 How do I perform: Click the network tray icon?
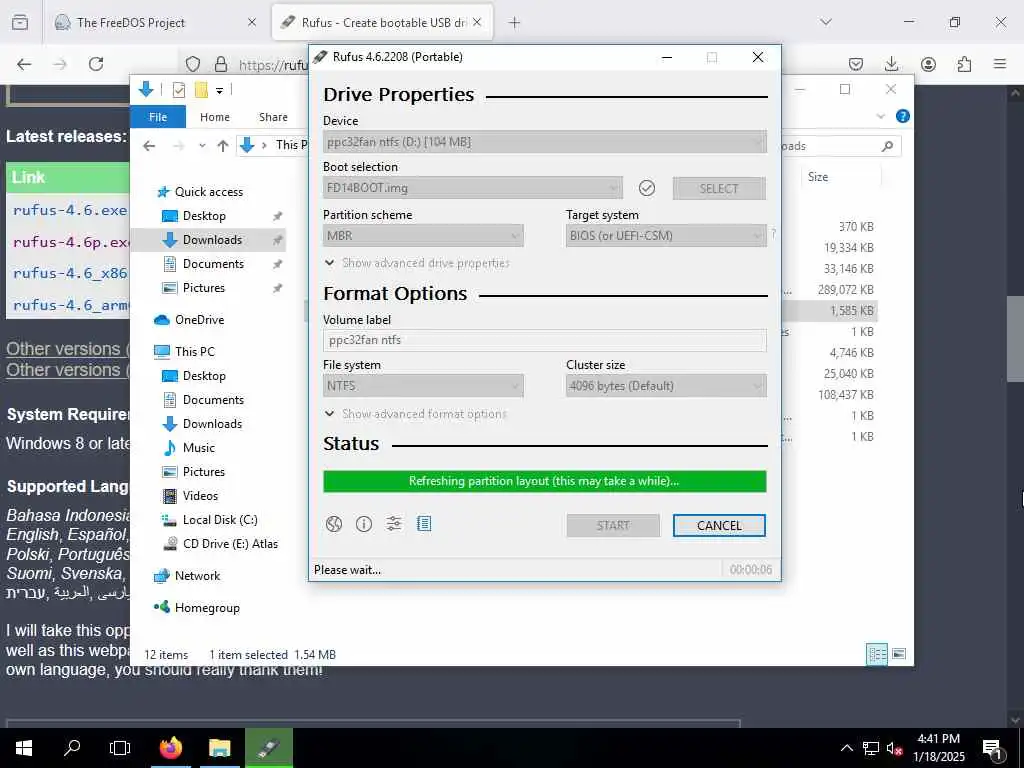(871, 748)
